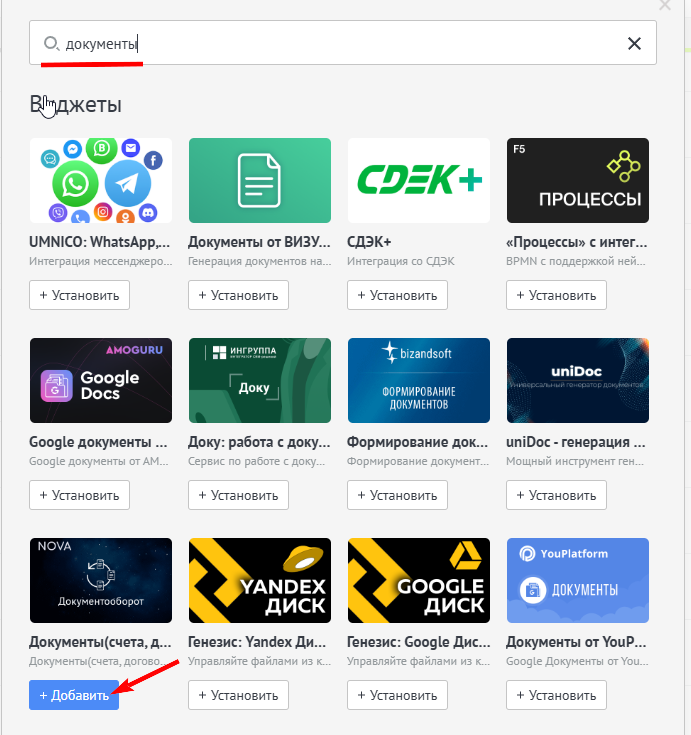Click Добавить button for Документооборот widget
Viewport: 691px width, 735px height.
tap(74, 695)
